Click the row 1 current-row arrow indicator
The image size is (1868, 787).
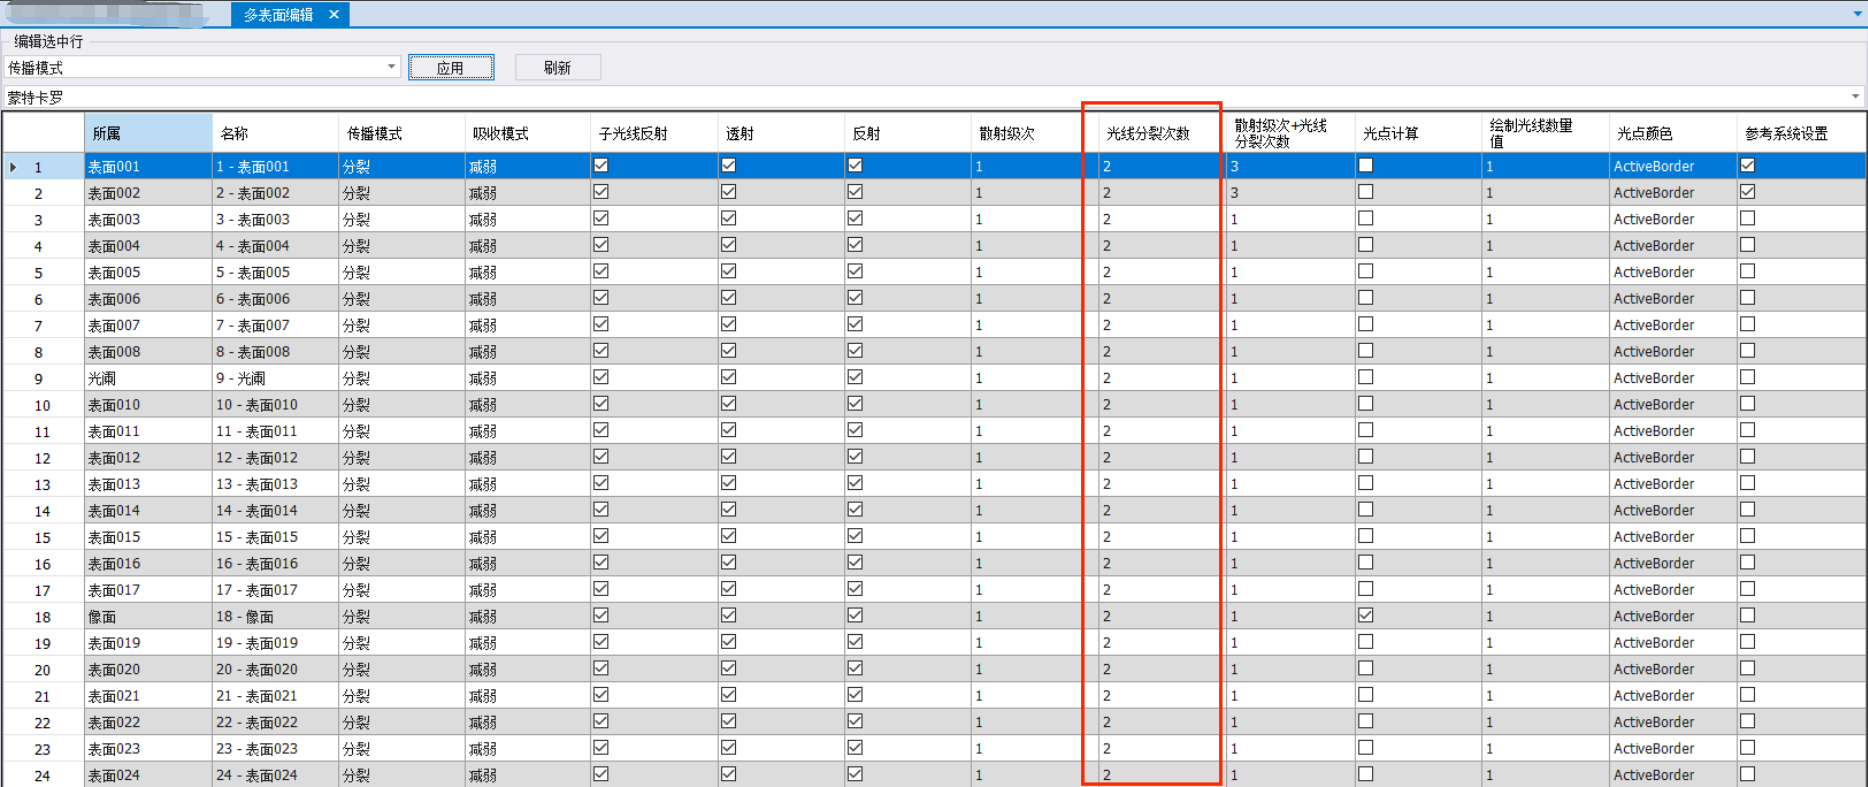point(13,167)
